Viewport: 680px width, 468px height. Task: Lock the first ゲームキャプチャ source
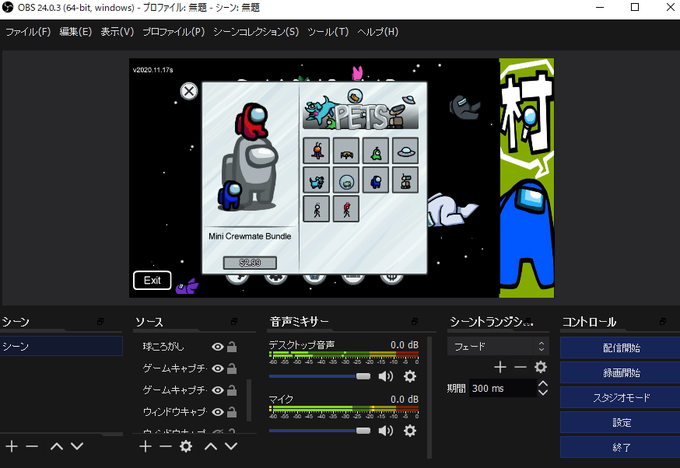[232, 368]
